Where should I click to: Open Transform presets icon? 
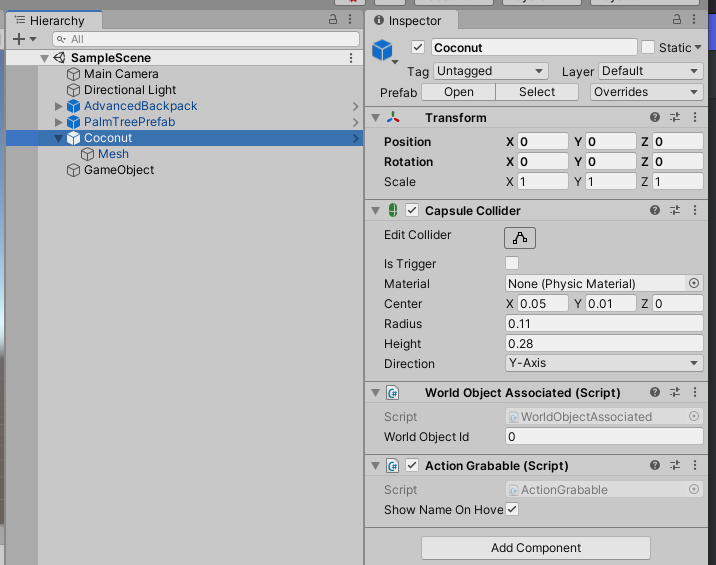click(x=675, y=117)
